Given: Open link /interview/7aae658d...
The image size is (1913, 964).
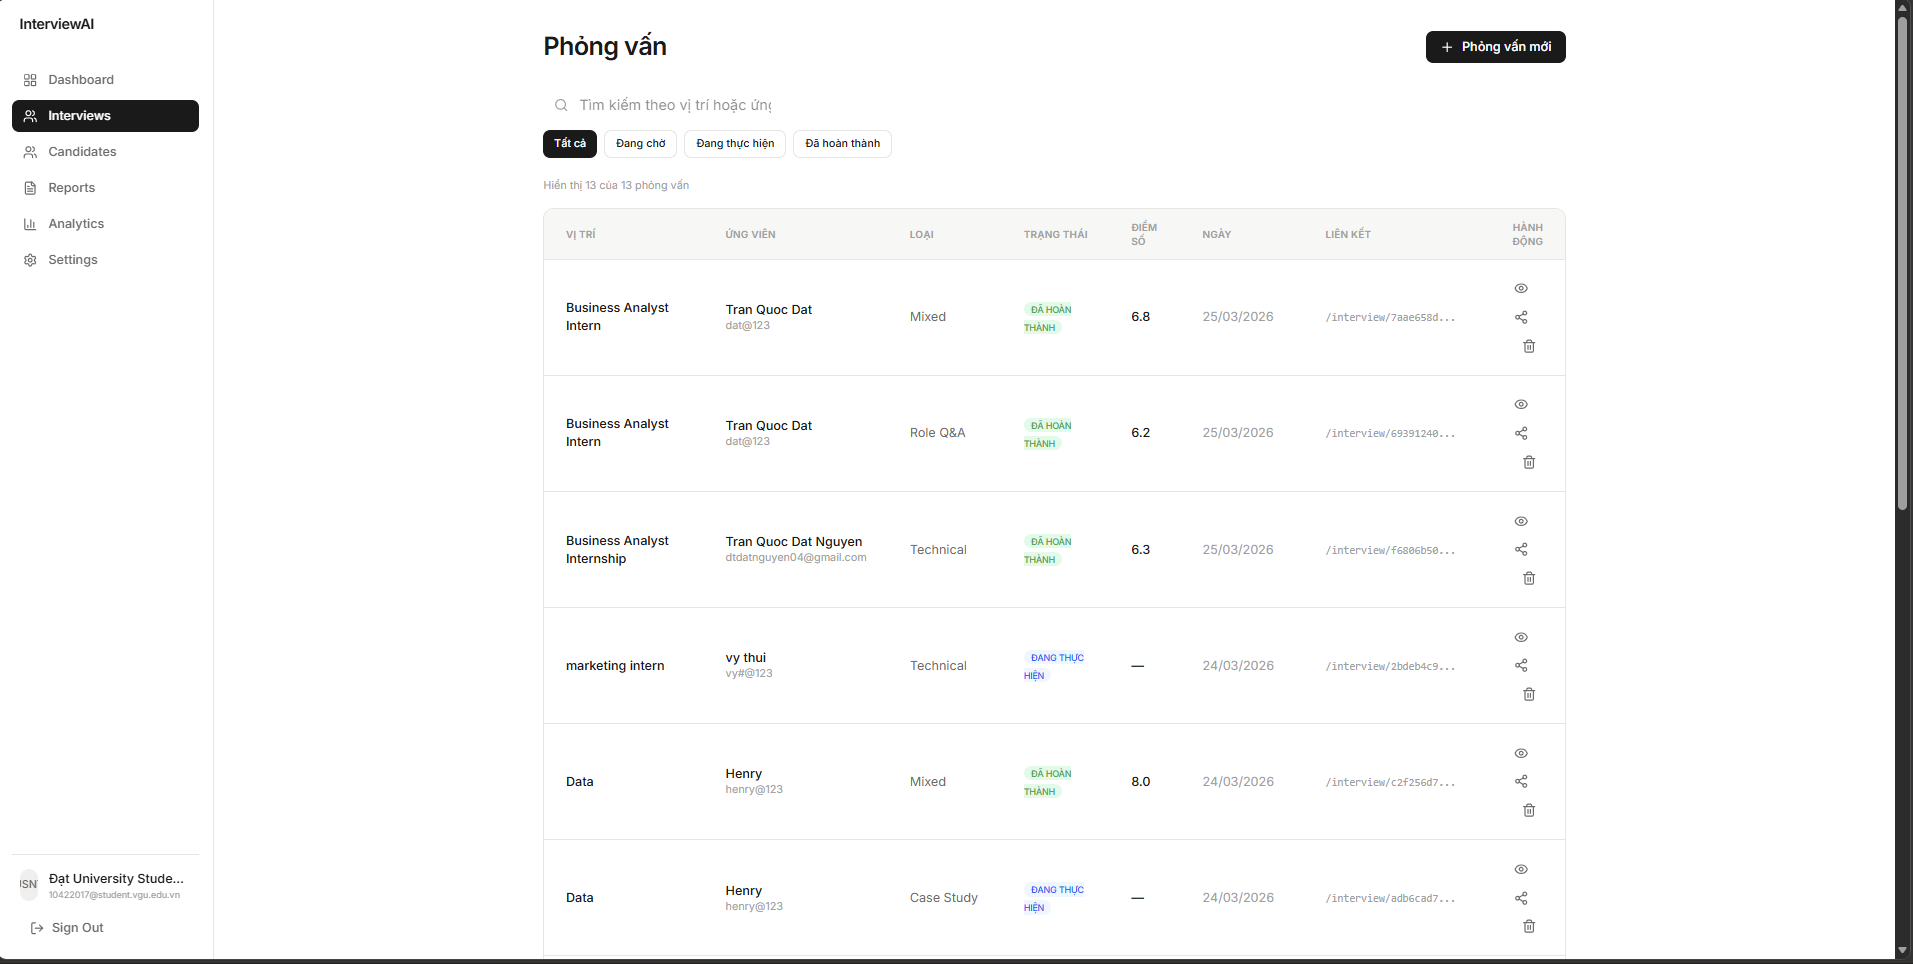Looking at the screenshot, I should coord(1390,317).
